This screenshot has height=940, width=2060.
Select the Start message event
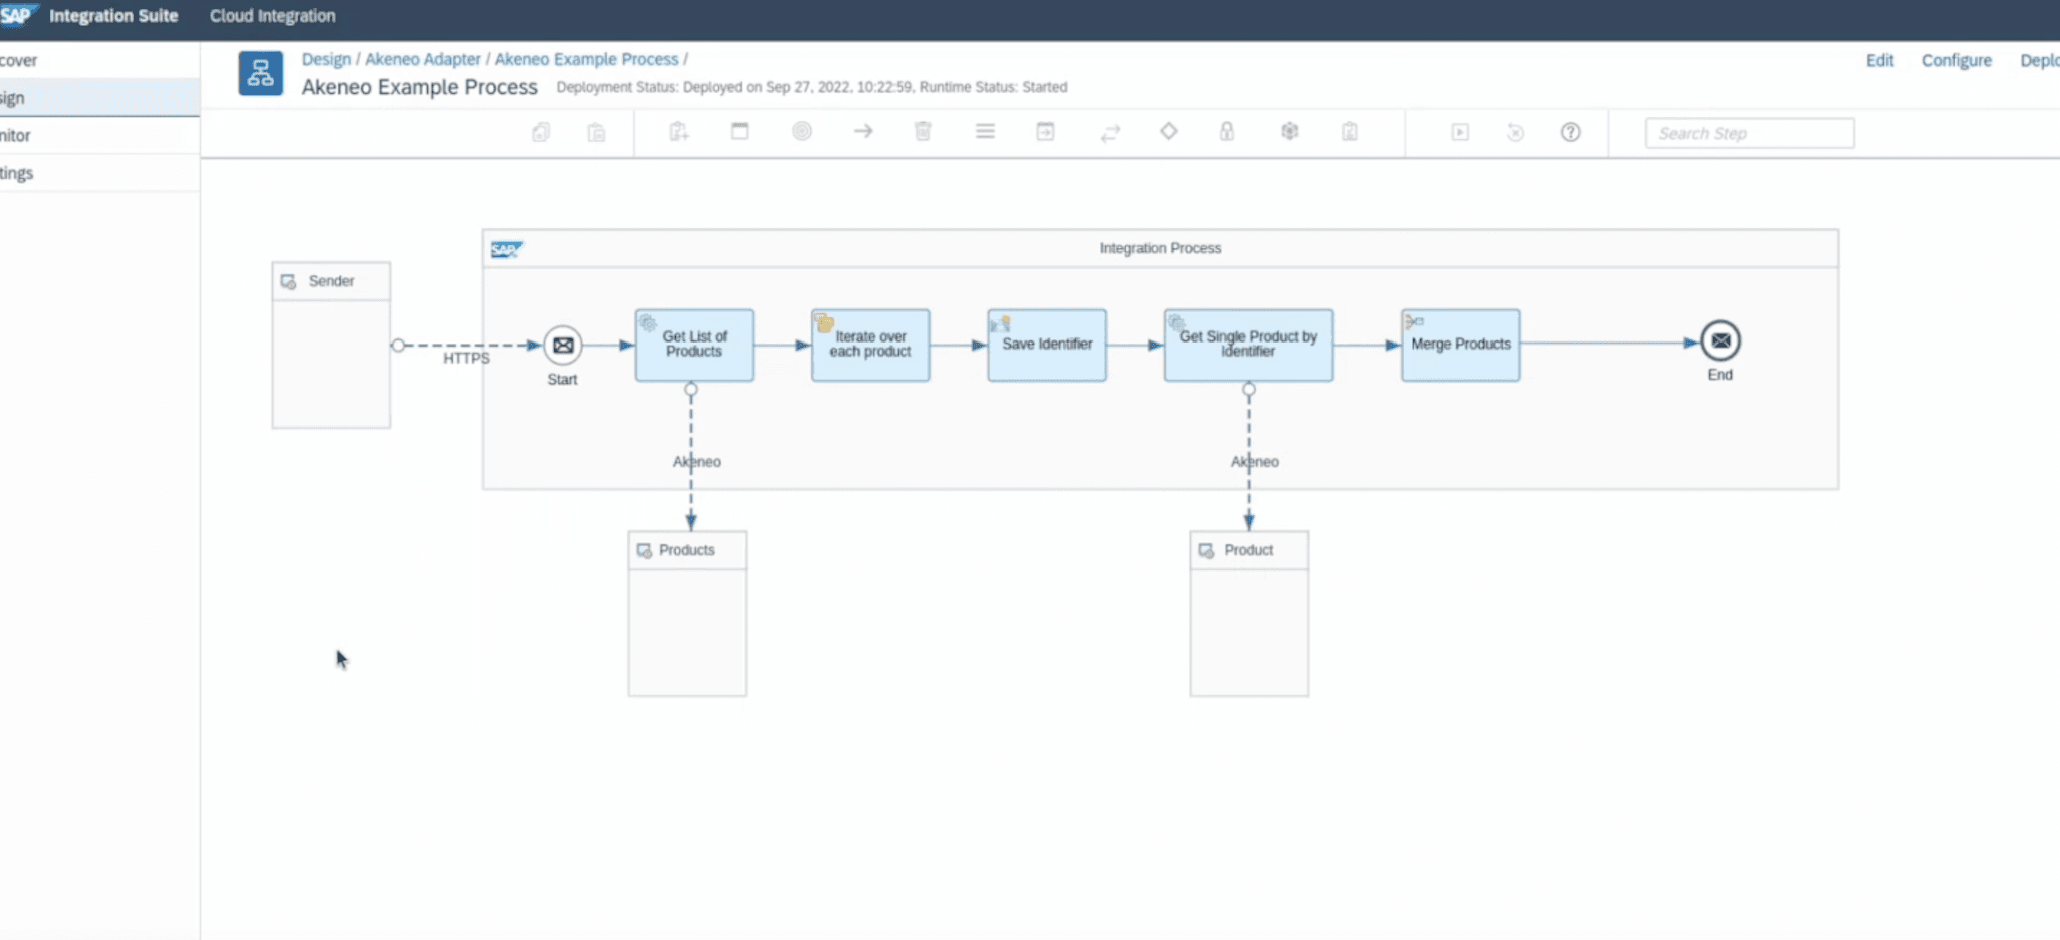(x=563, y=345)
